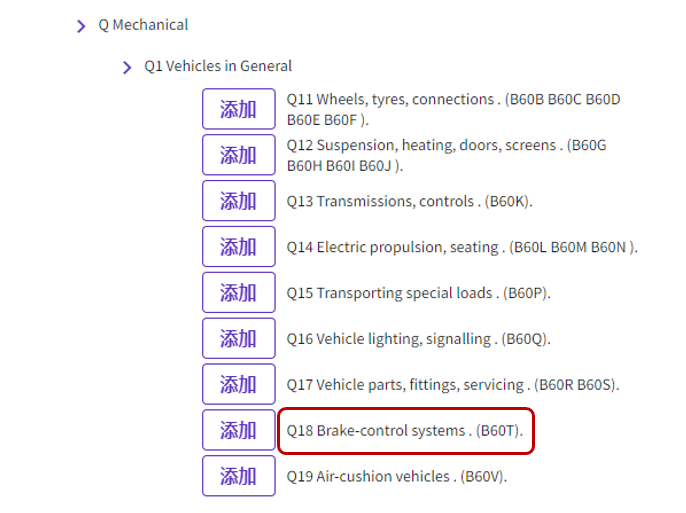Image resolution: width=686 pixels, height=513 pixels.
Task: Select the Q1 Vehicles in General label
Action: pos(218,67)
